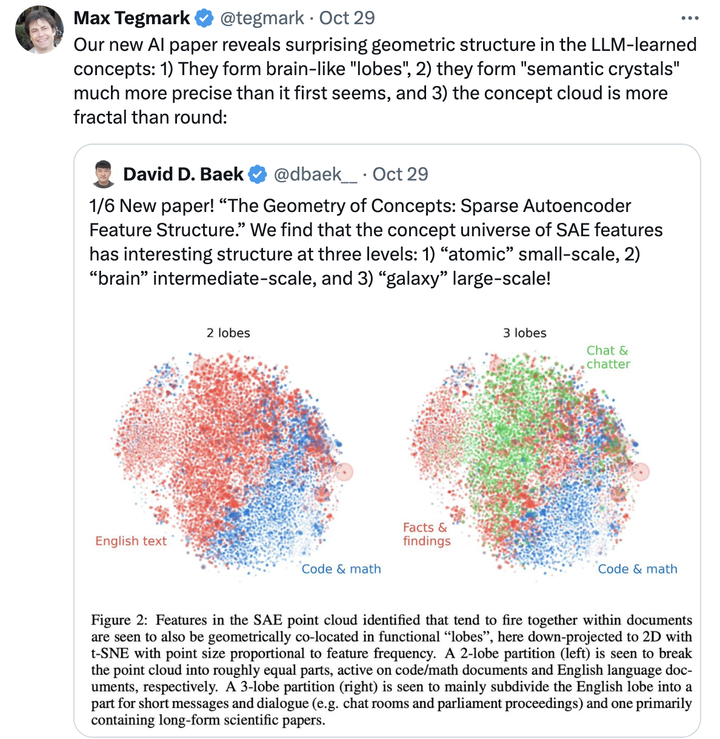The image size is (720, 739).
Task: Click the verified badge beside David D. Baek
Action: (257, 175)
